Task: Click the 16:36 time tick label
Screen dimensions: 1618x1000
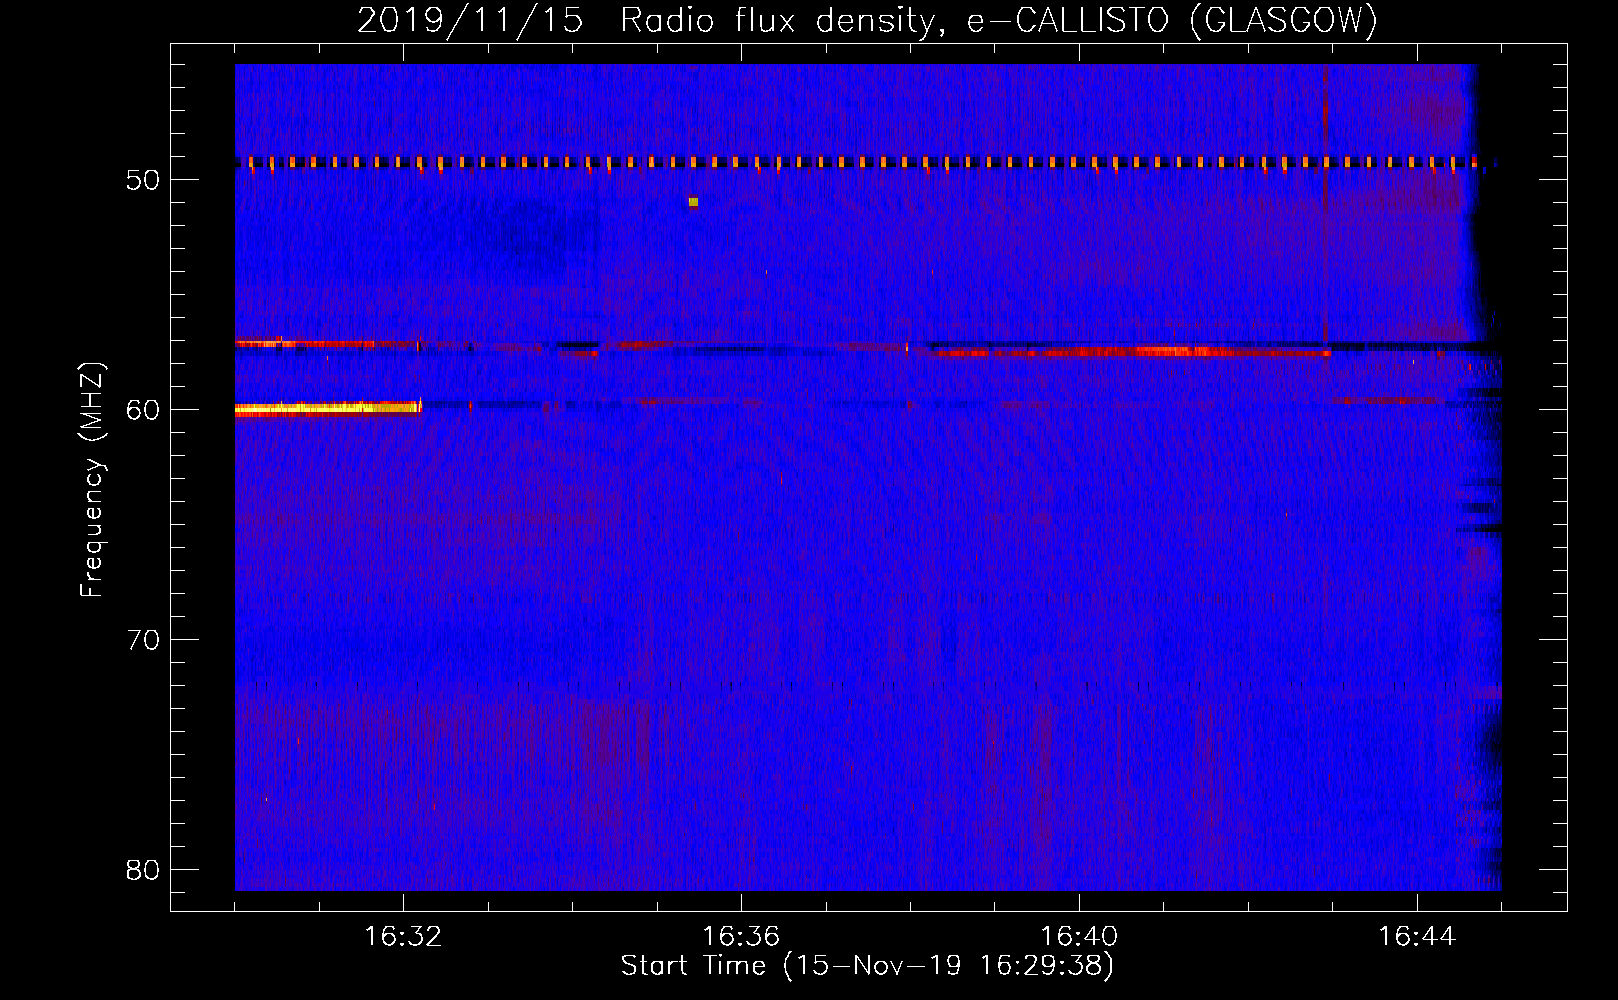Action: 741,937
